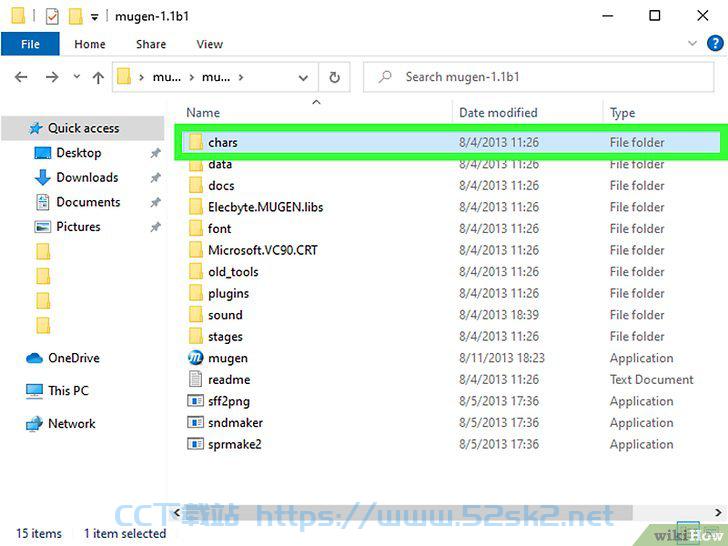Image resolution: width=728 pixels, height=546 pixels.
Task: Select the plugins folder icon
Action: pyautogui.click(x=196, y=293)
